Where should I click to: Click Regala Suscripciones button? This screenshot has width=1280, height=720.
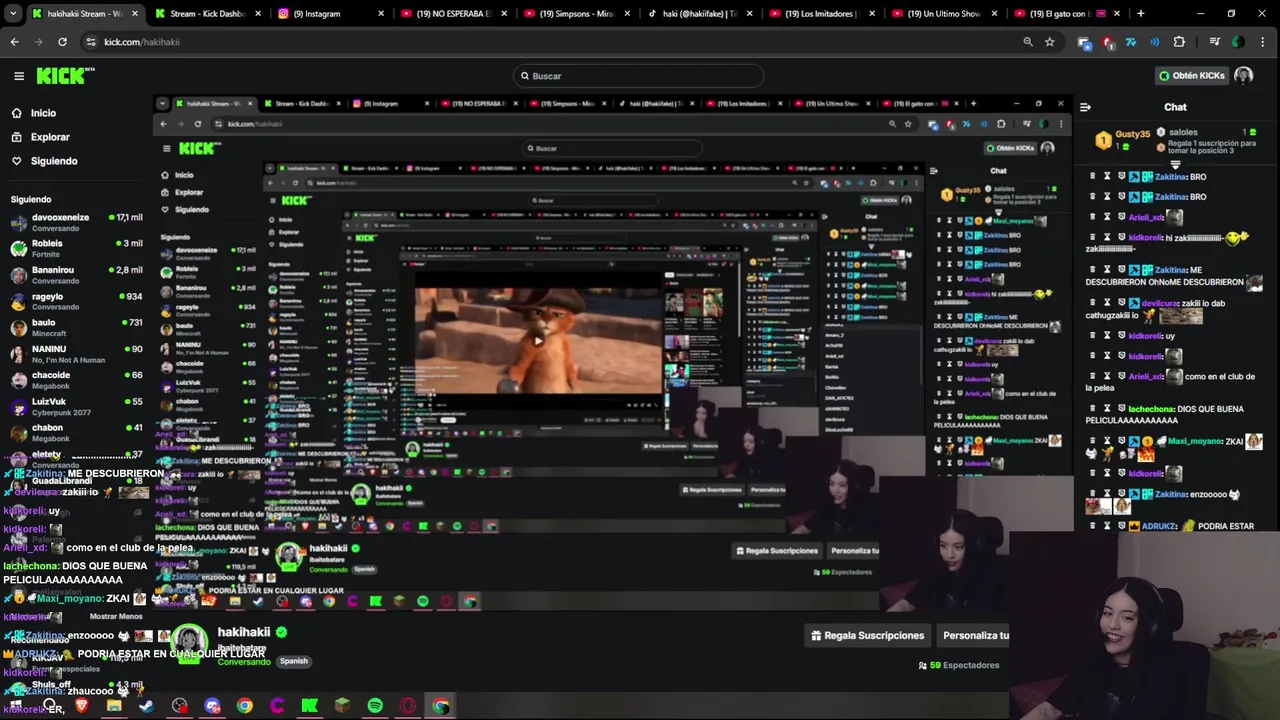pyautogui.click(x=867, y=635)
